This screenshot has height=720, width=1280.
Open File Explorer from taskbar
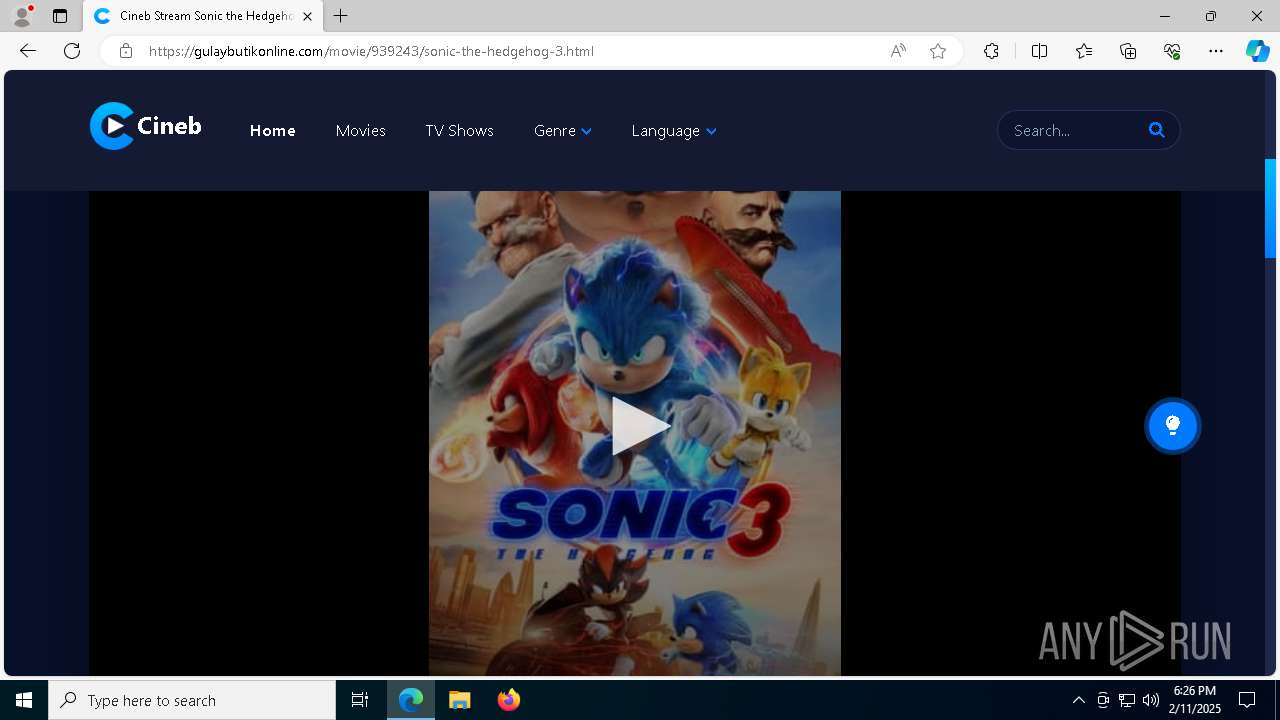[x=460, y=700]
